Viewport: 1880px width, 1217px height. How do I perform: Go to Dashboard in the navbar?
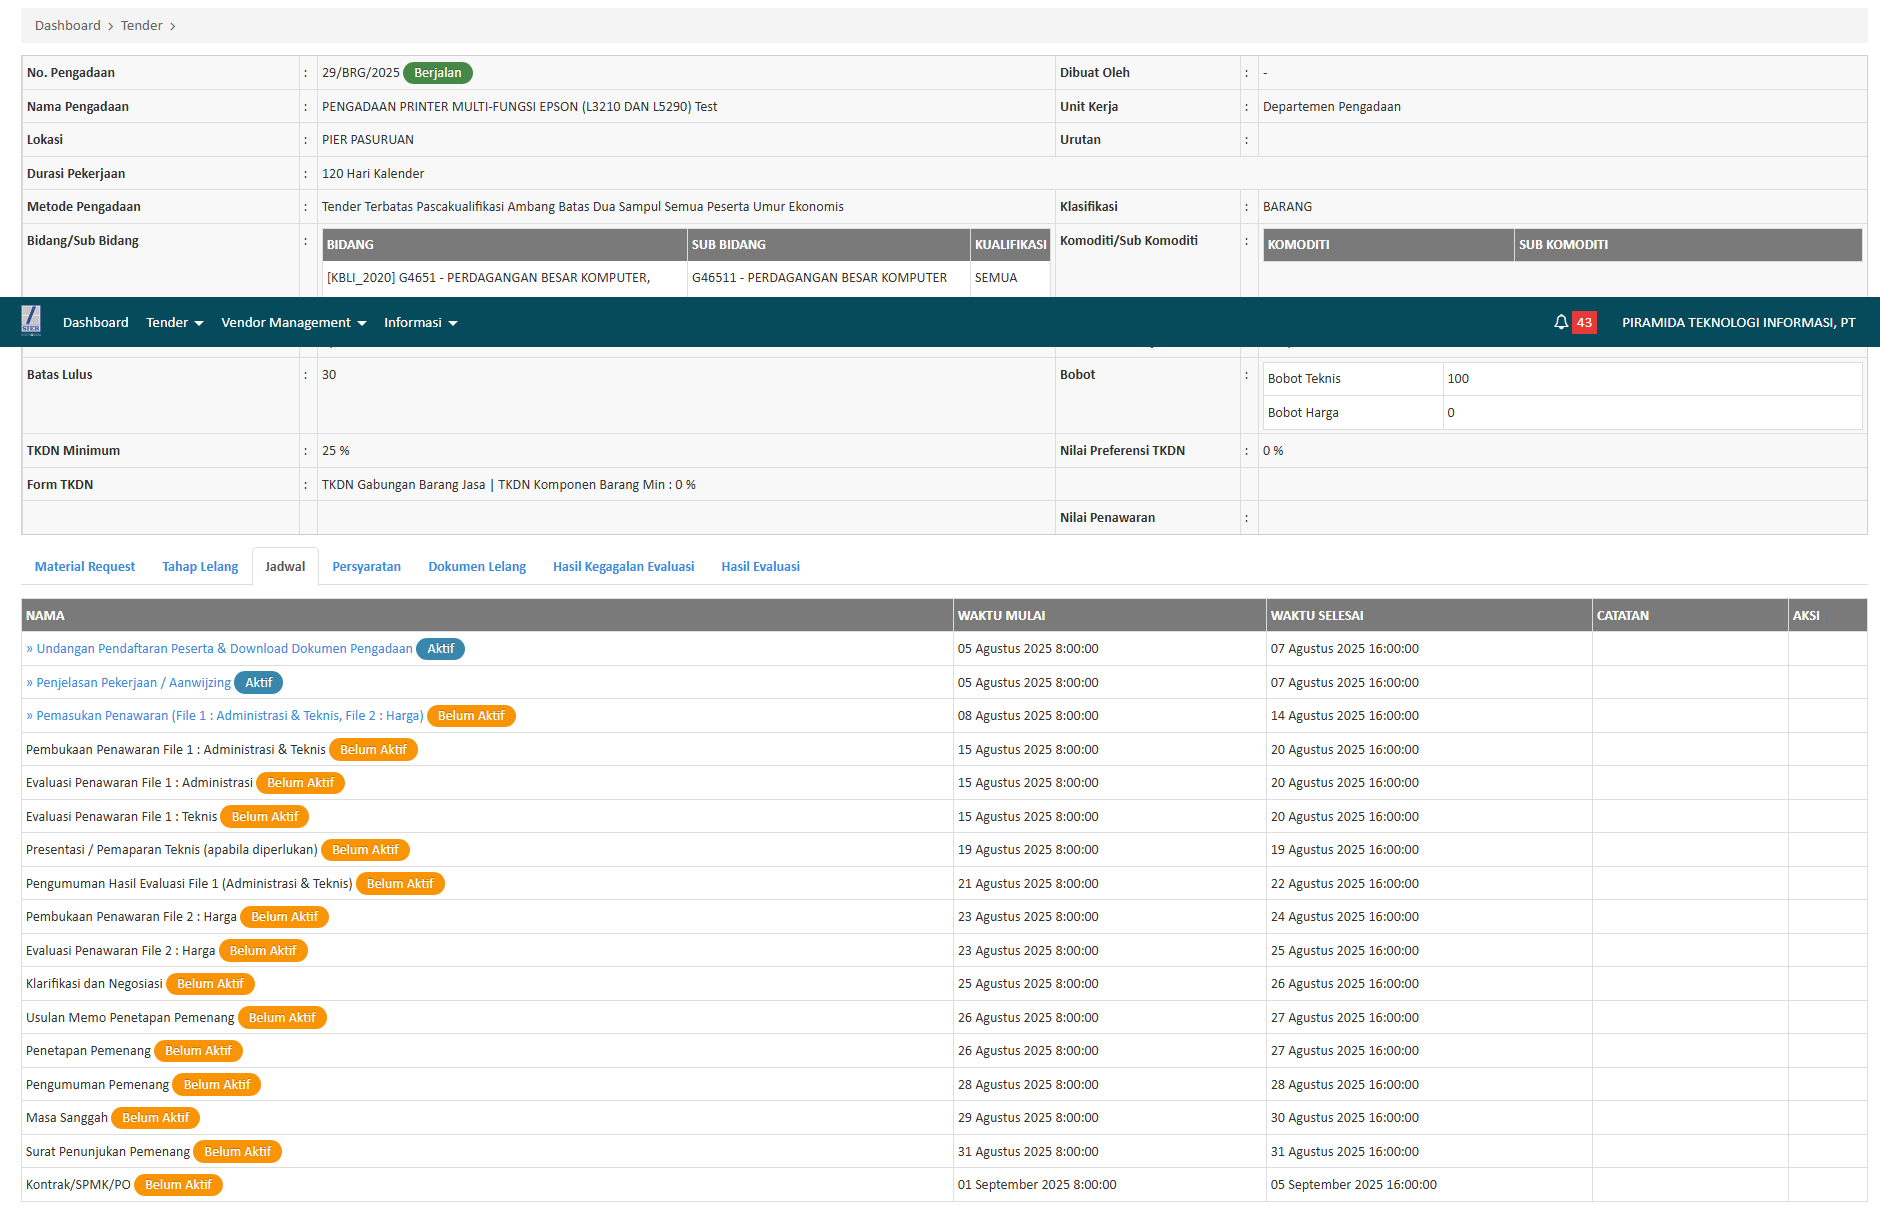pyautogui.click(x=95, y=322)
